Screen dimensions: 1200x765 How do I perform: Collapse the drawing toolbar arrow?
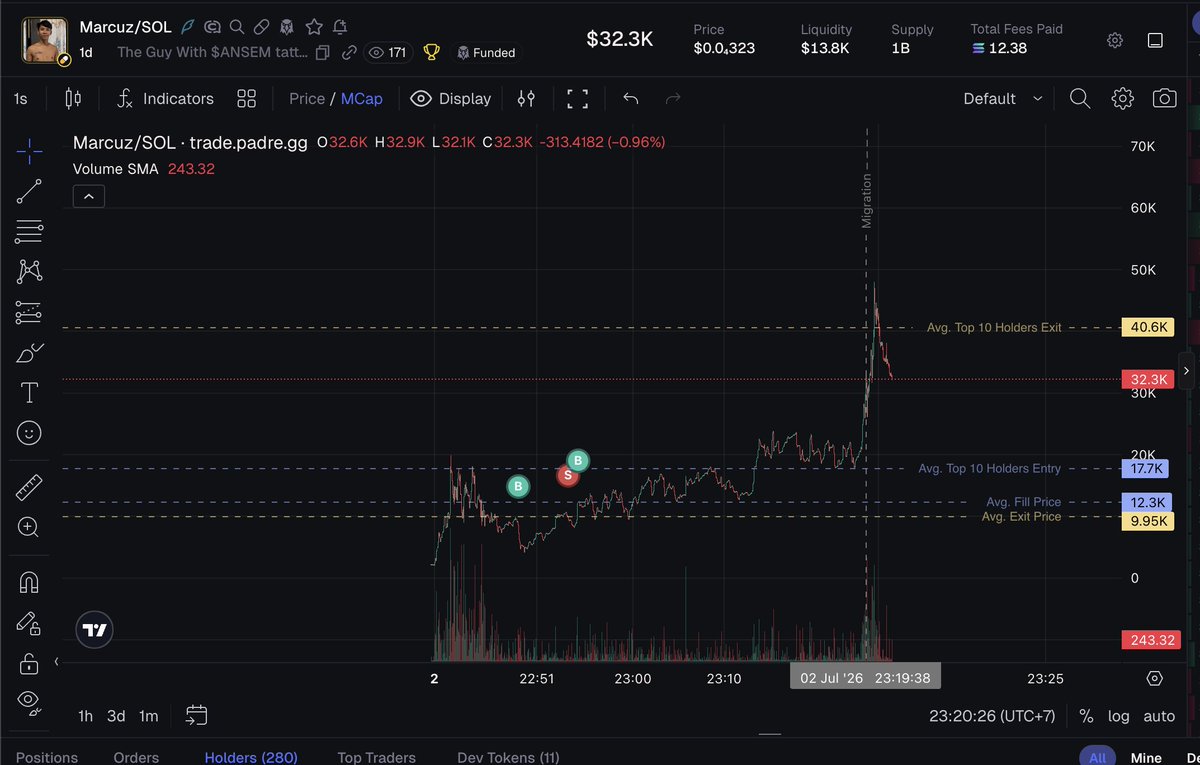click(x=56, y=661)
